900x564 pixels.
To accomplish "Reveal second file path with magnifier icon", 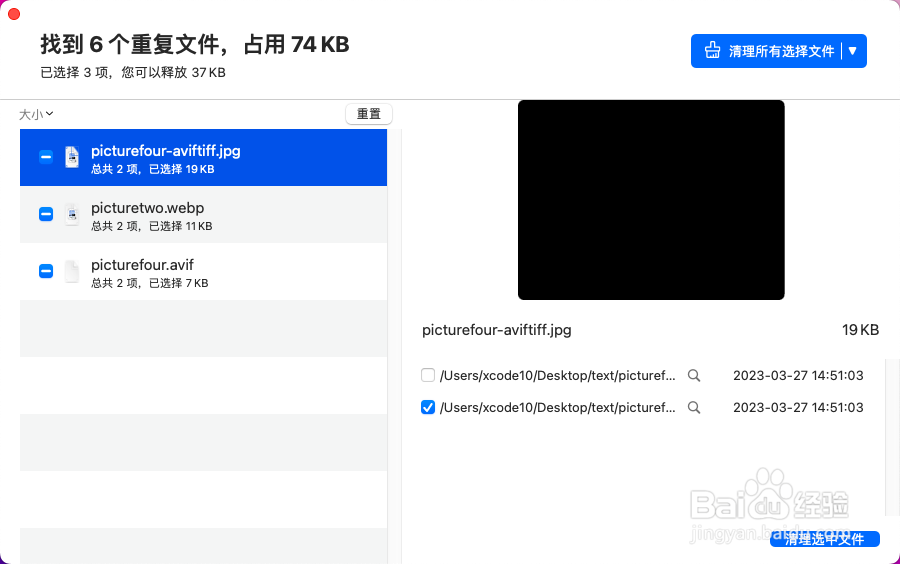I will click(x=694, y=407).
